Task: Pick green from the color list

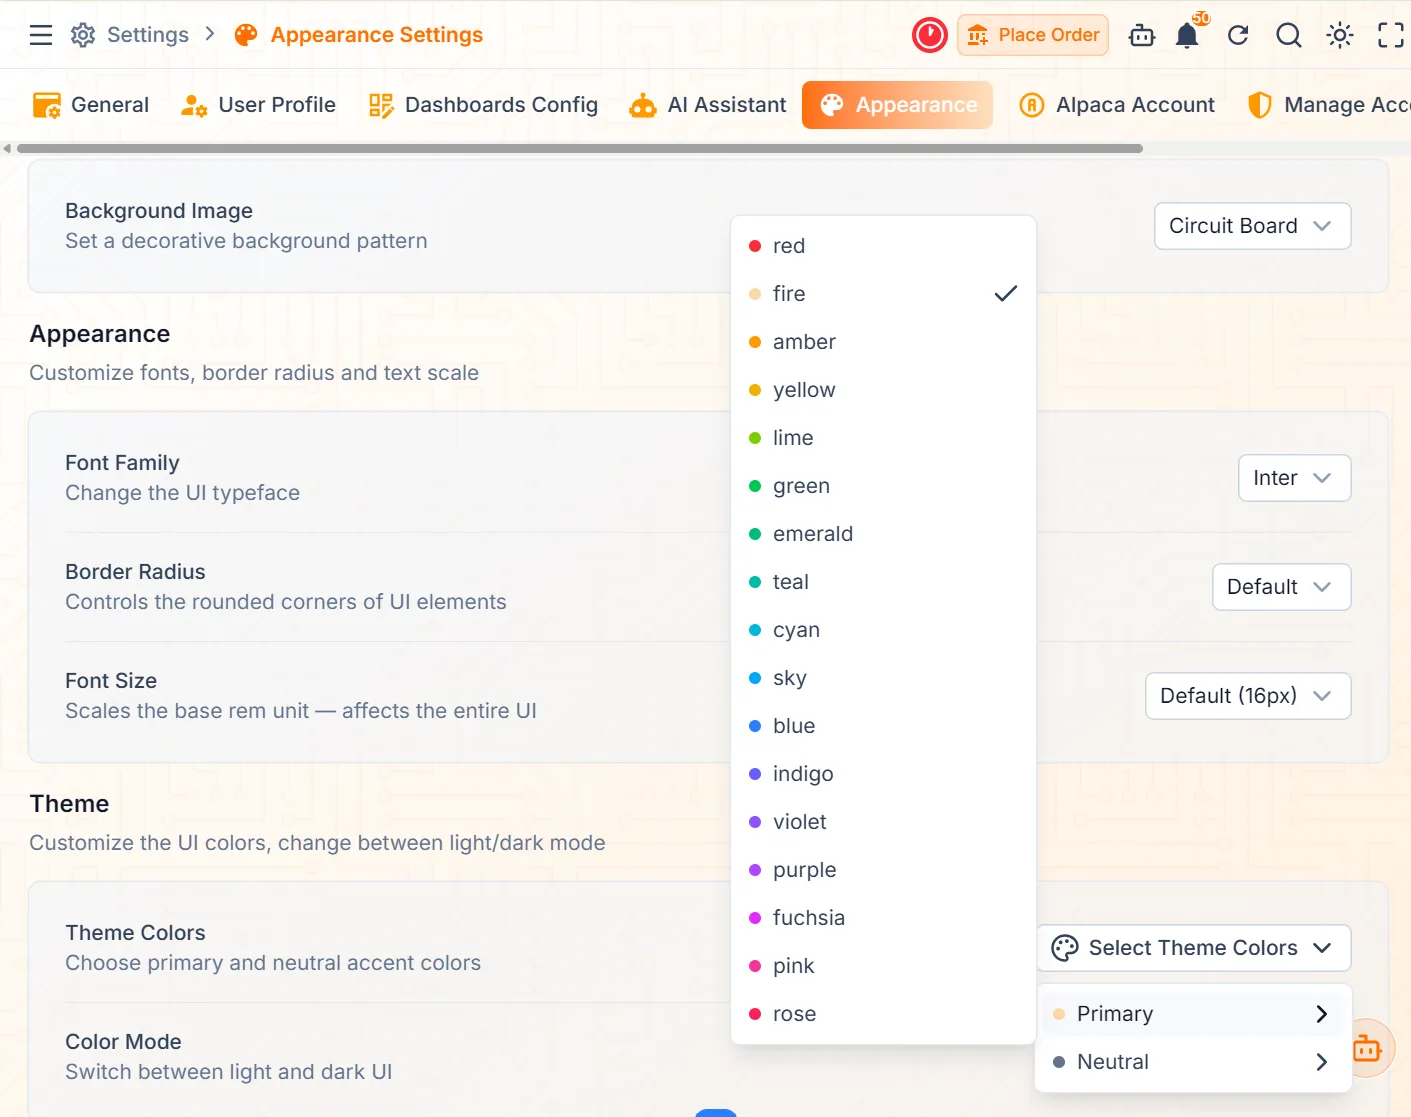Action: click(x=883, y=486)
